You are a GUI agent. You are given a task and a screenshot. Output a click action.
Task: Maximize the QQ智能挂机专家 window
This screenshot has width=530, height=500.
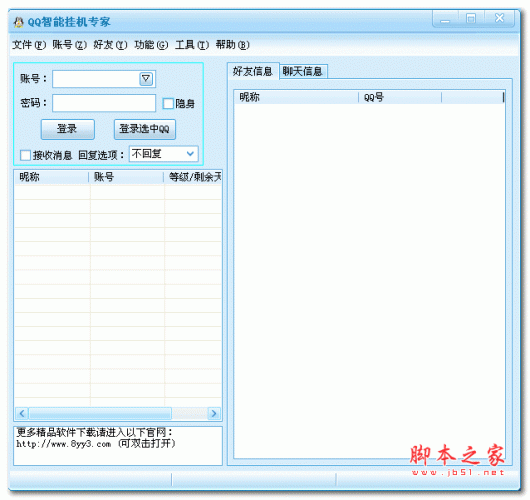(471, 19)
